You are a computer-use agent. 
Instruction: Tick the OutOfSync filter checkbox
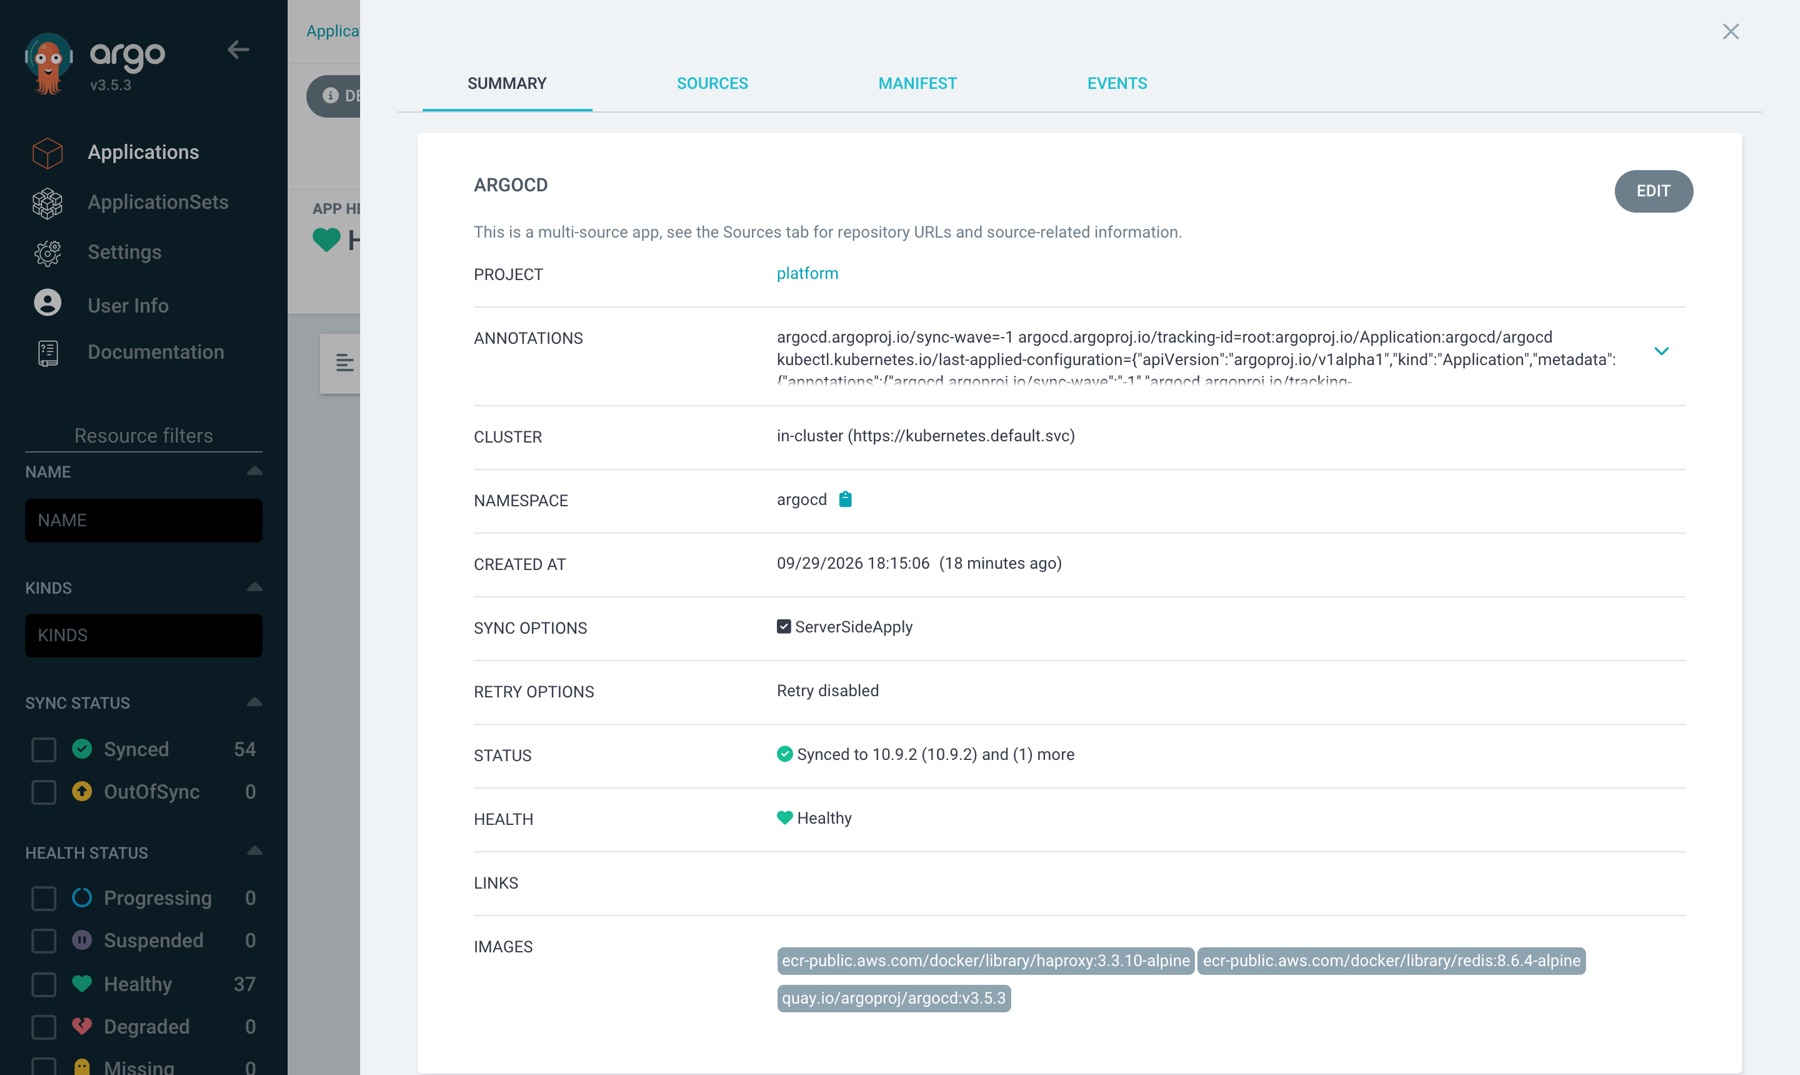pyautogui.click(x=43, y=792)
